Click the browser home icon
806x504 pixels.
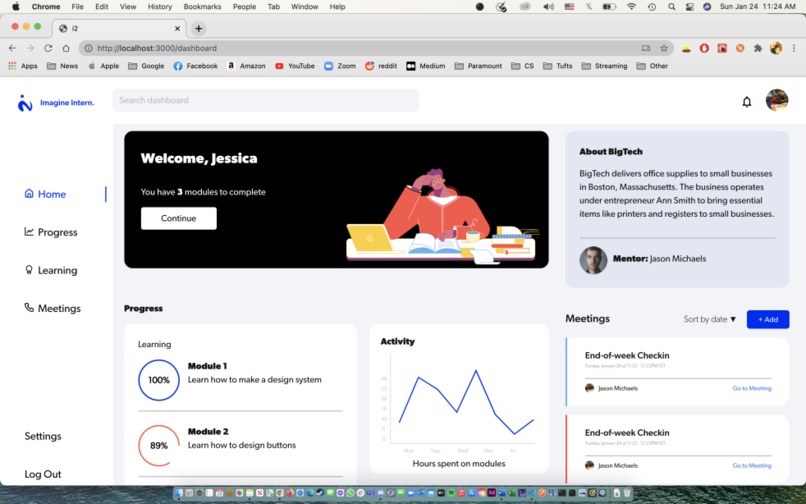click(66, 48)
